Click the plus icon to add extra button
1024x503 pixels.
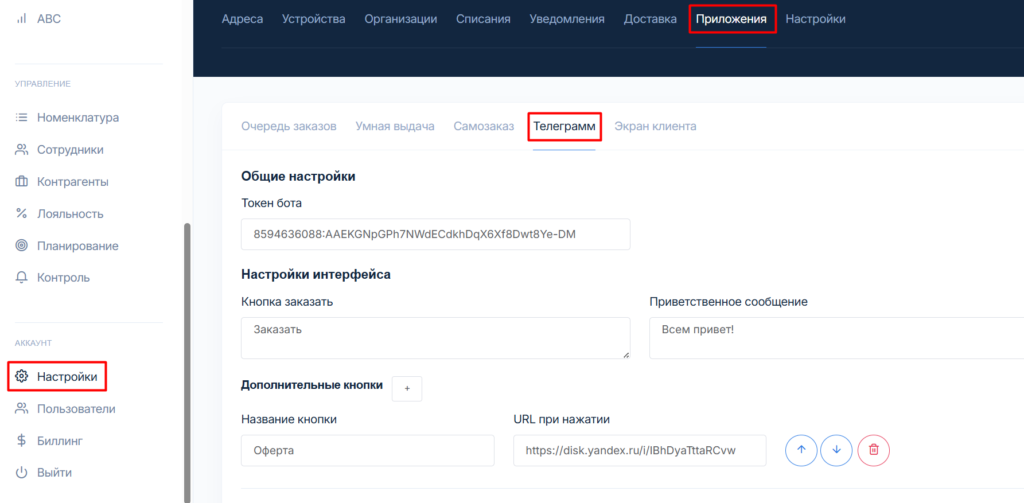406,388
